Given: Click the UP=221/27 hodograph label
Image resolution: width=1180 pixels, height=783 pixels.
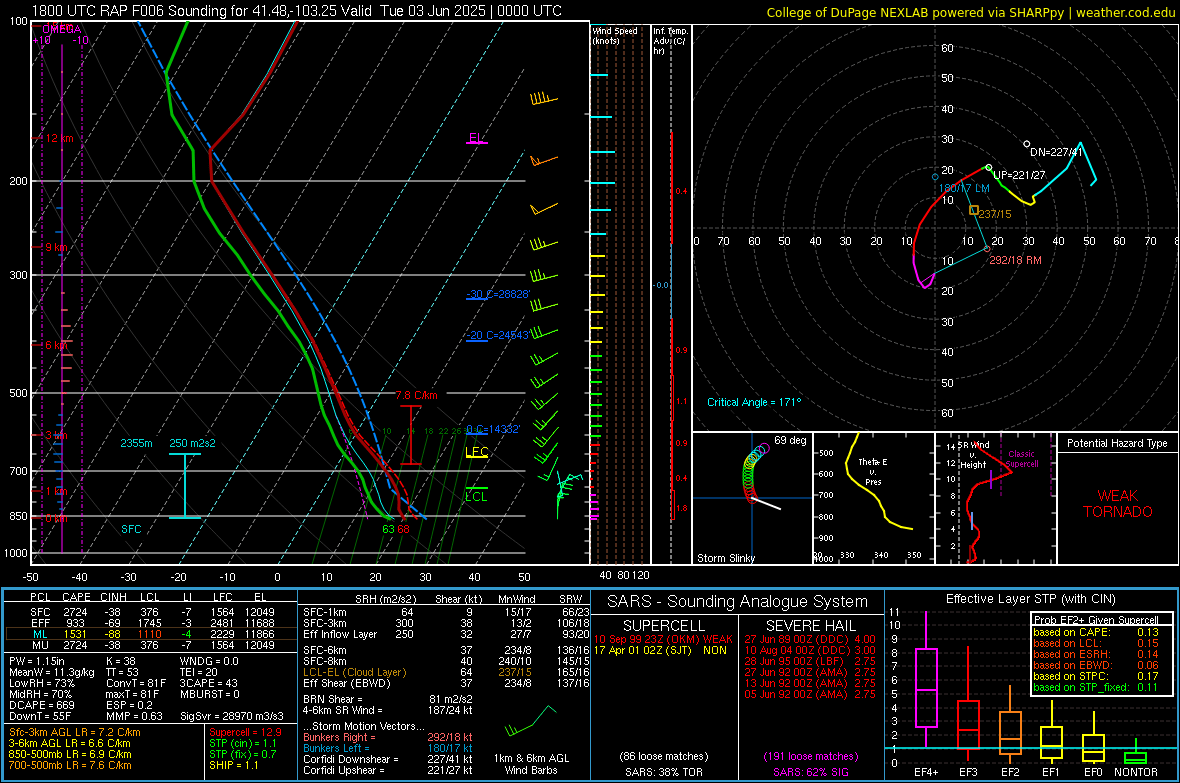Looking at the screenshot, I should pos(1019,175).
